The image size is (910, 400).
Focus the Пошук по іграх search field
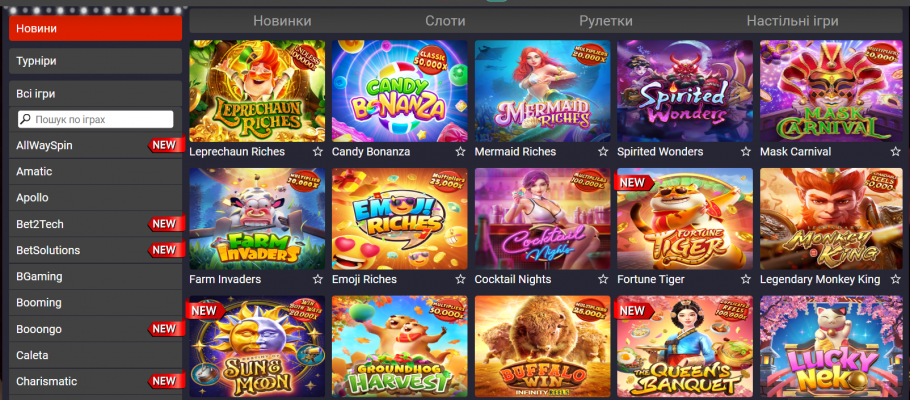click(x=96, y=120)
